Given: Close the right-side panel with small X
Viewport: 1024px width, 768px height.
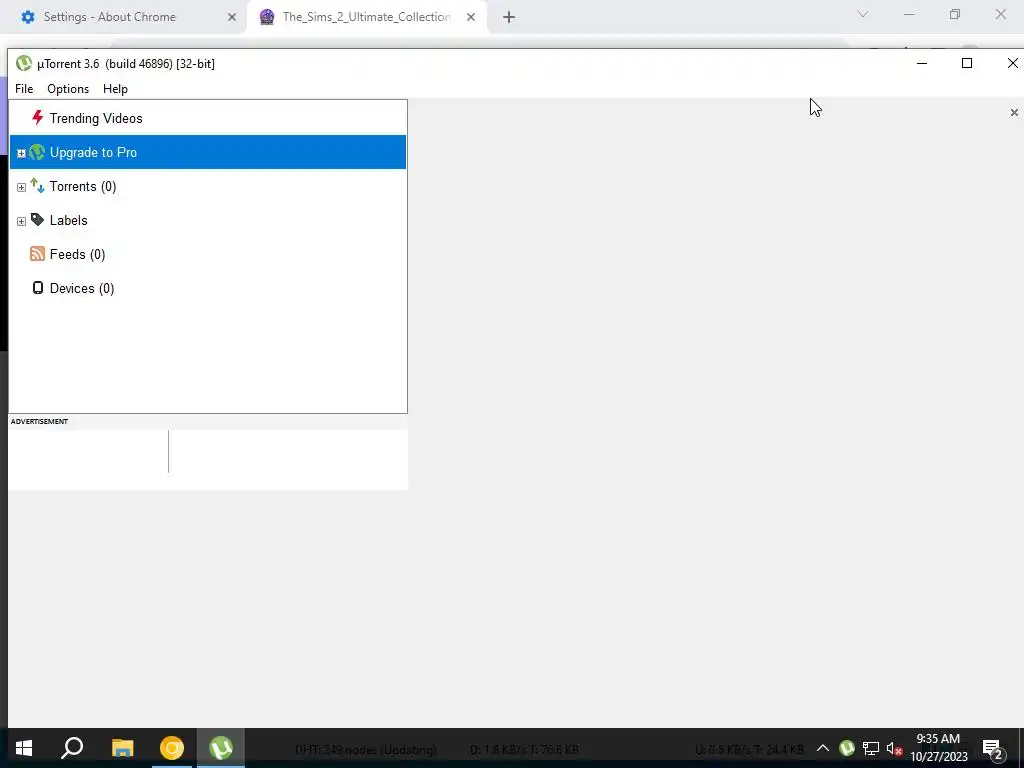Looking at the screenshot, I should 1014,112.
